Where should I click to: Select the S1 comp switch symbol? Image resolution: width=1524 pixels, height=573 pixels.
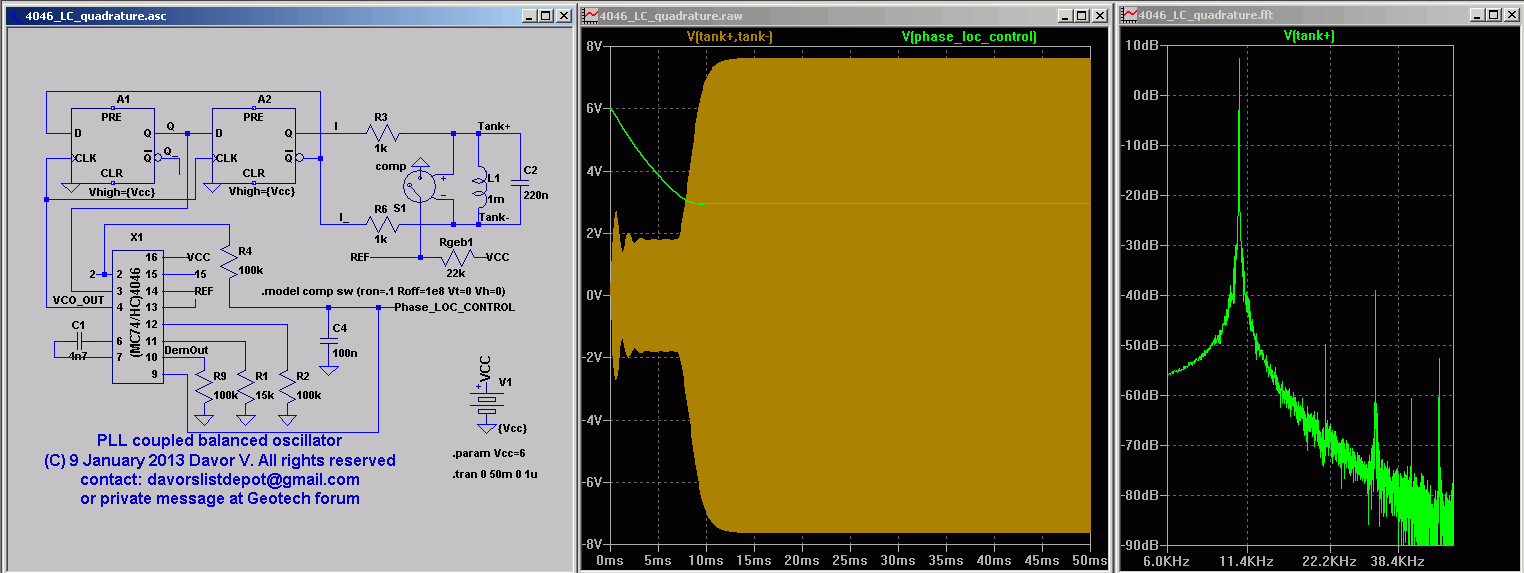click(421, 185)
